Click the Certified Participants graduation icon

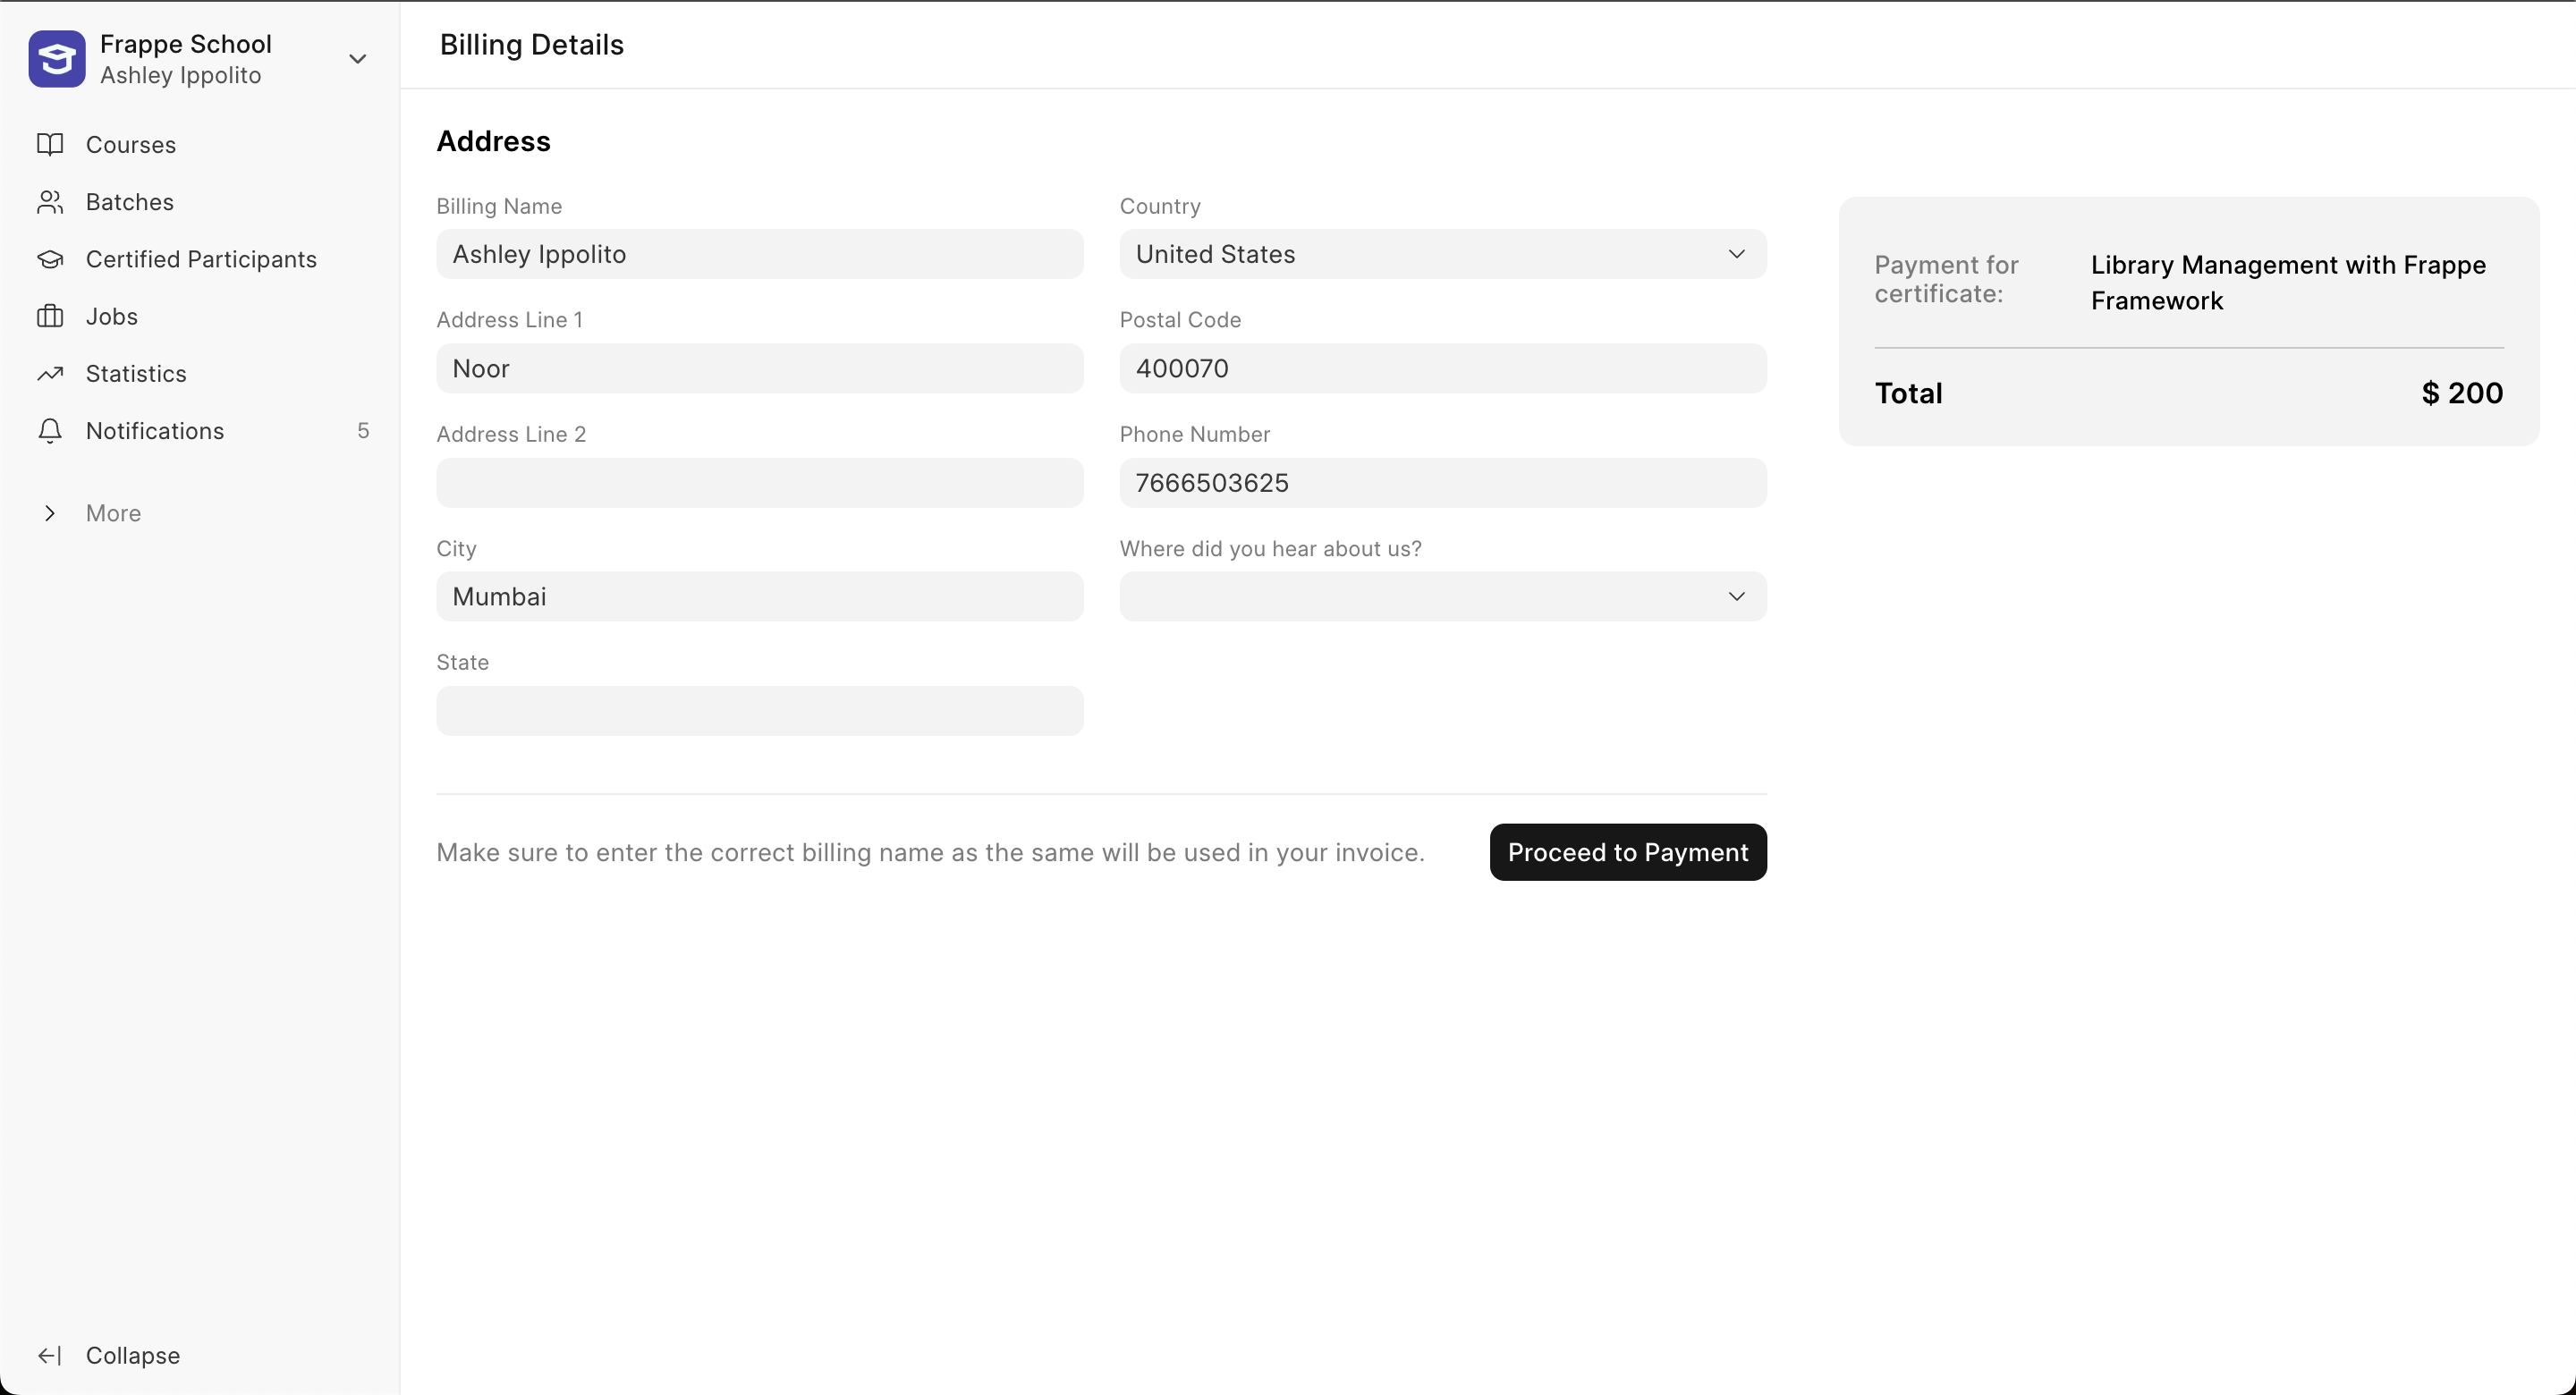point(50,259)
